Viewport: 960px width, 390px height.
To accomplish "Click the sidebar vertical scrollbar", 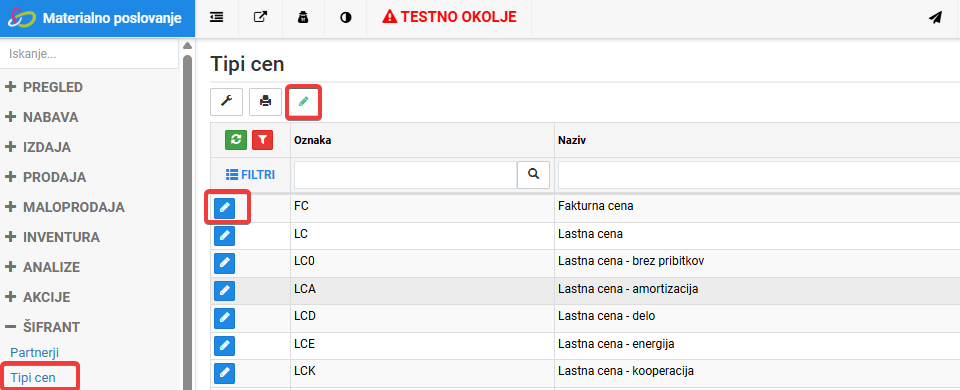I will [x=187, y=220].
